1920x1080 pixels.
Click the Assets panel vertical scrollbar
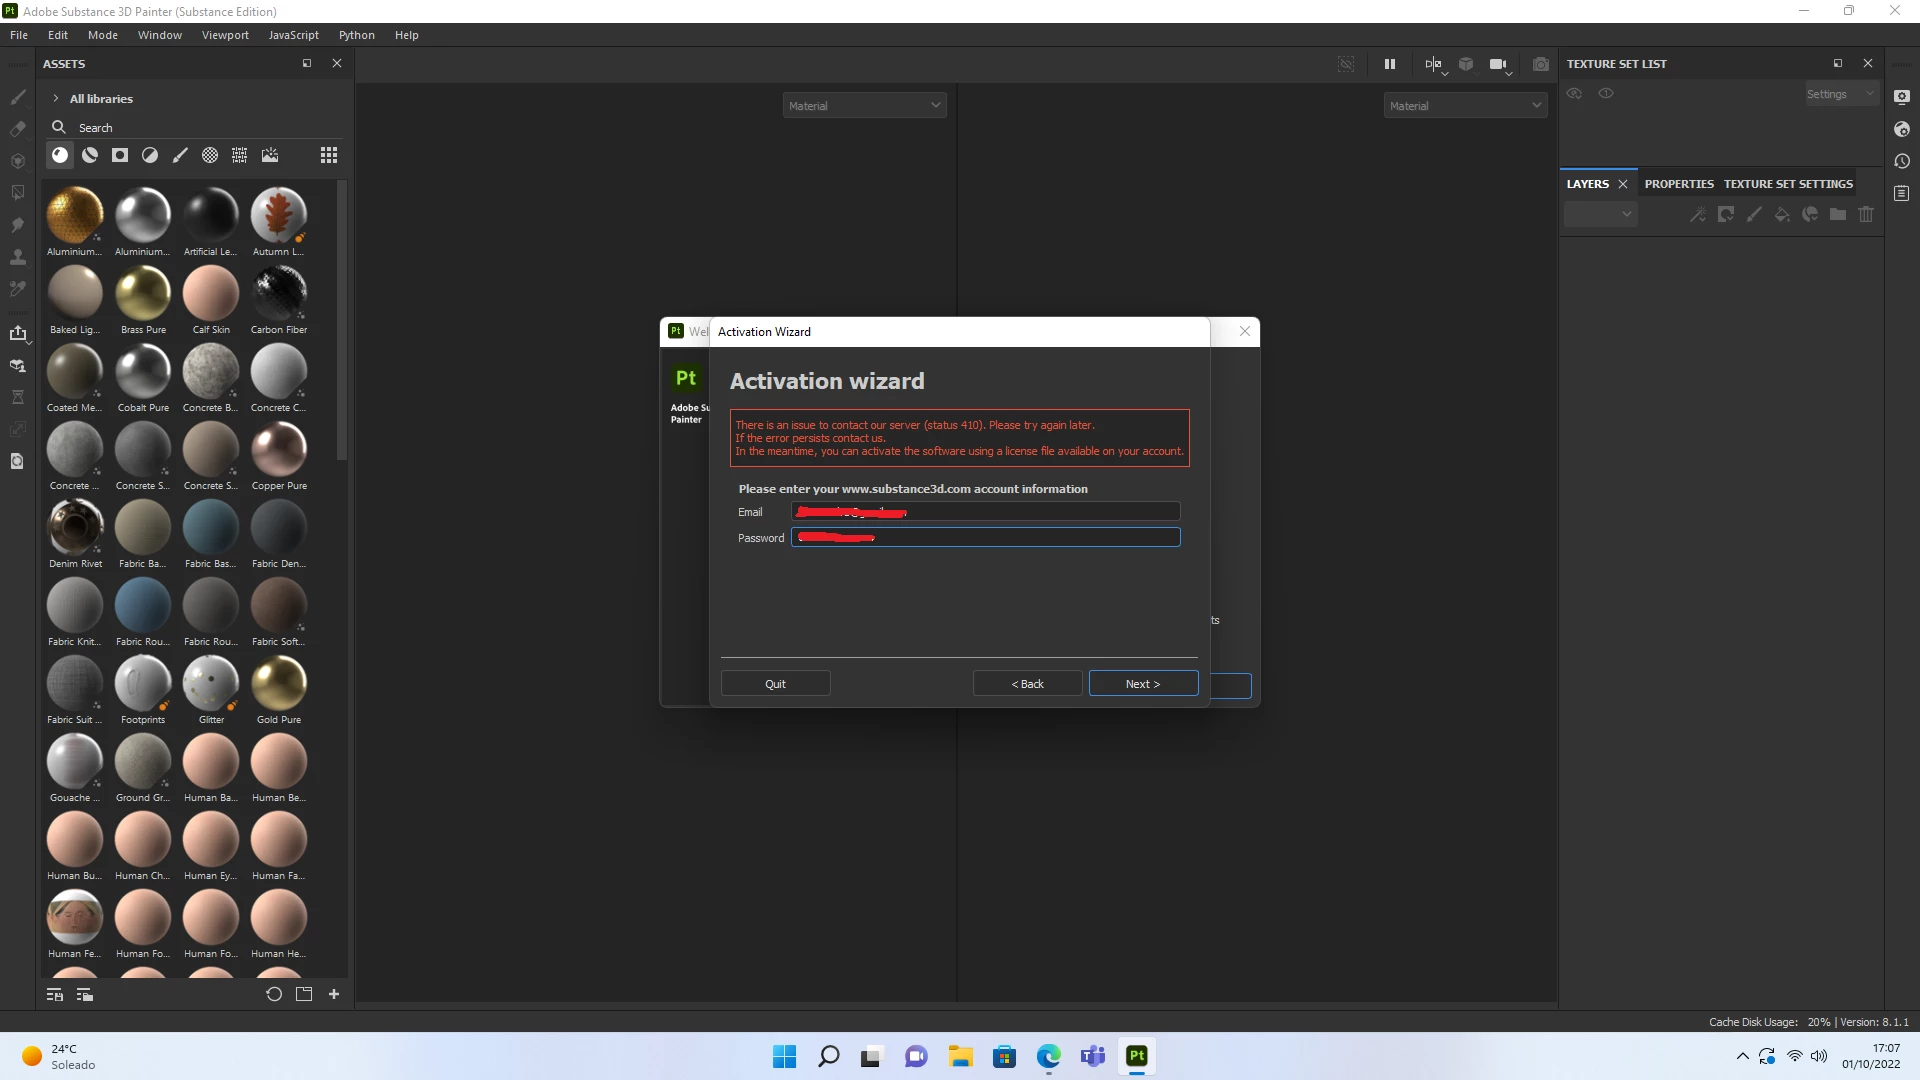click(342, 320)
